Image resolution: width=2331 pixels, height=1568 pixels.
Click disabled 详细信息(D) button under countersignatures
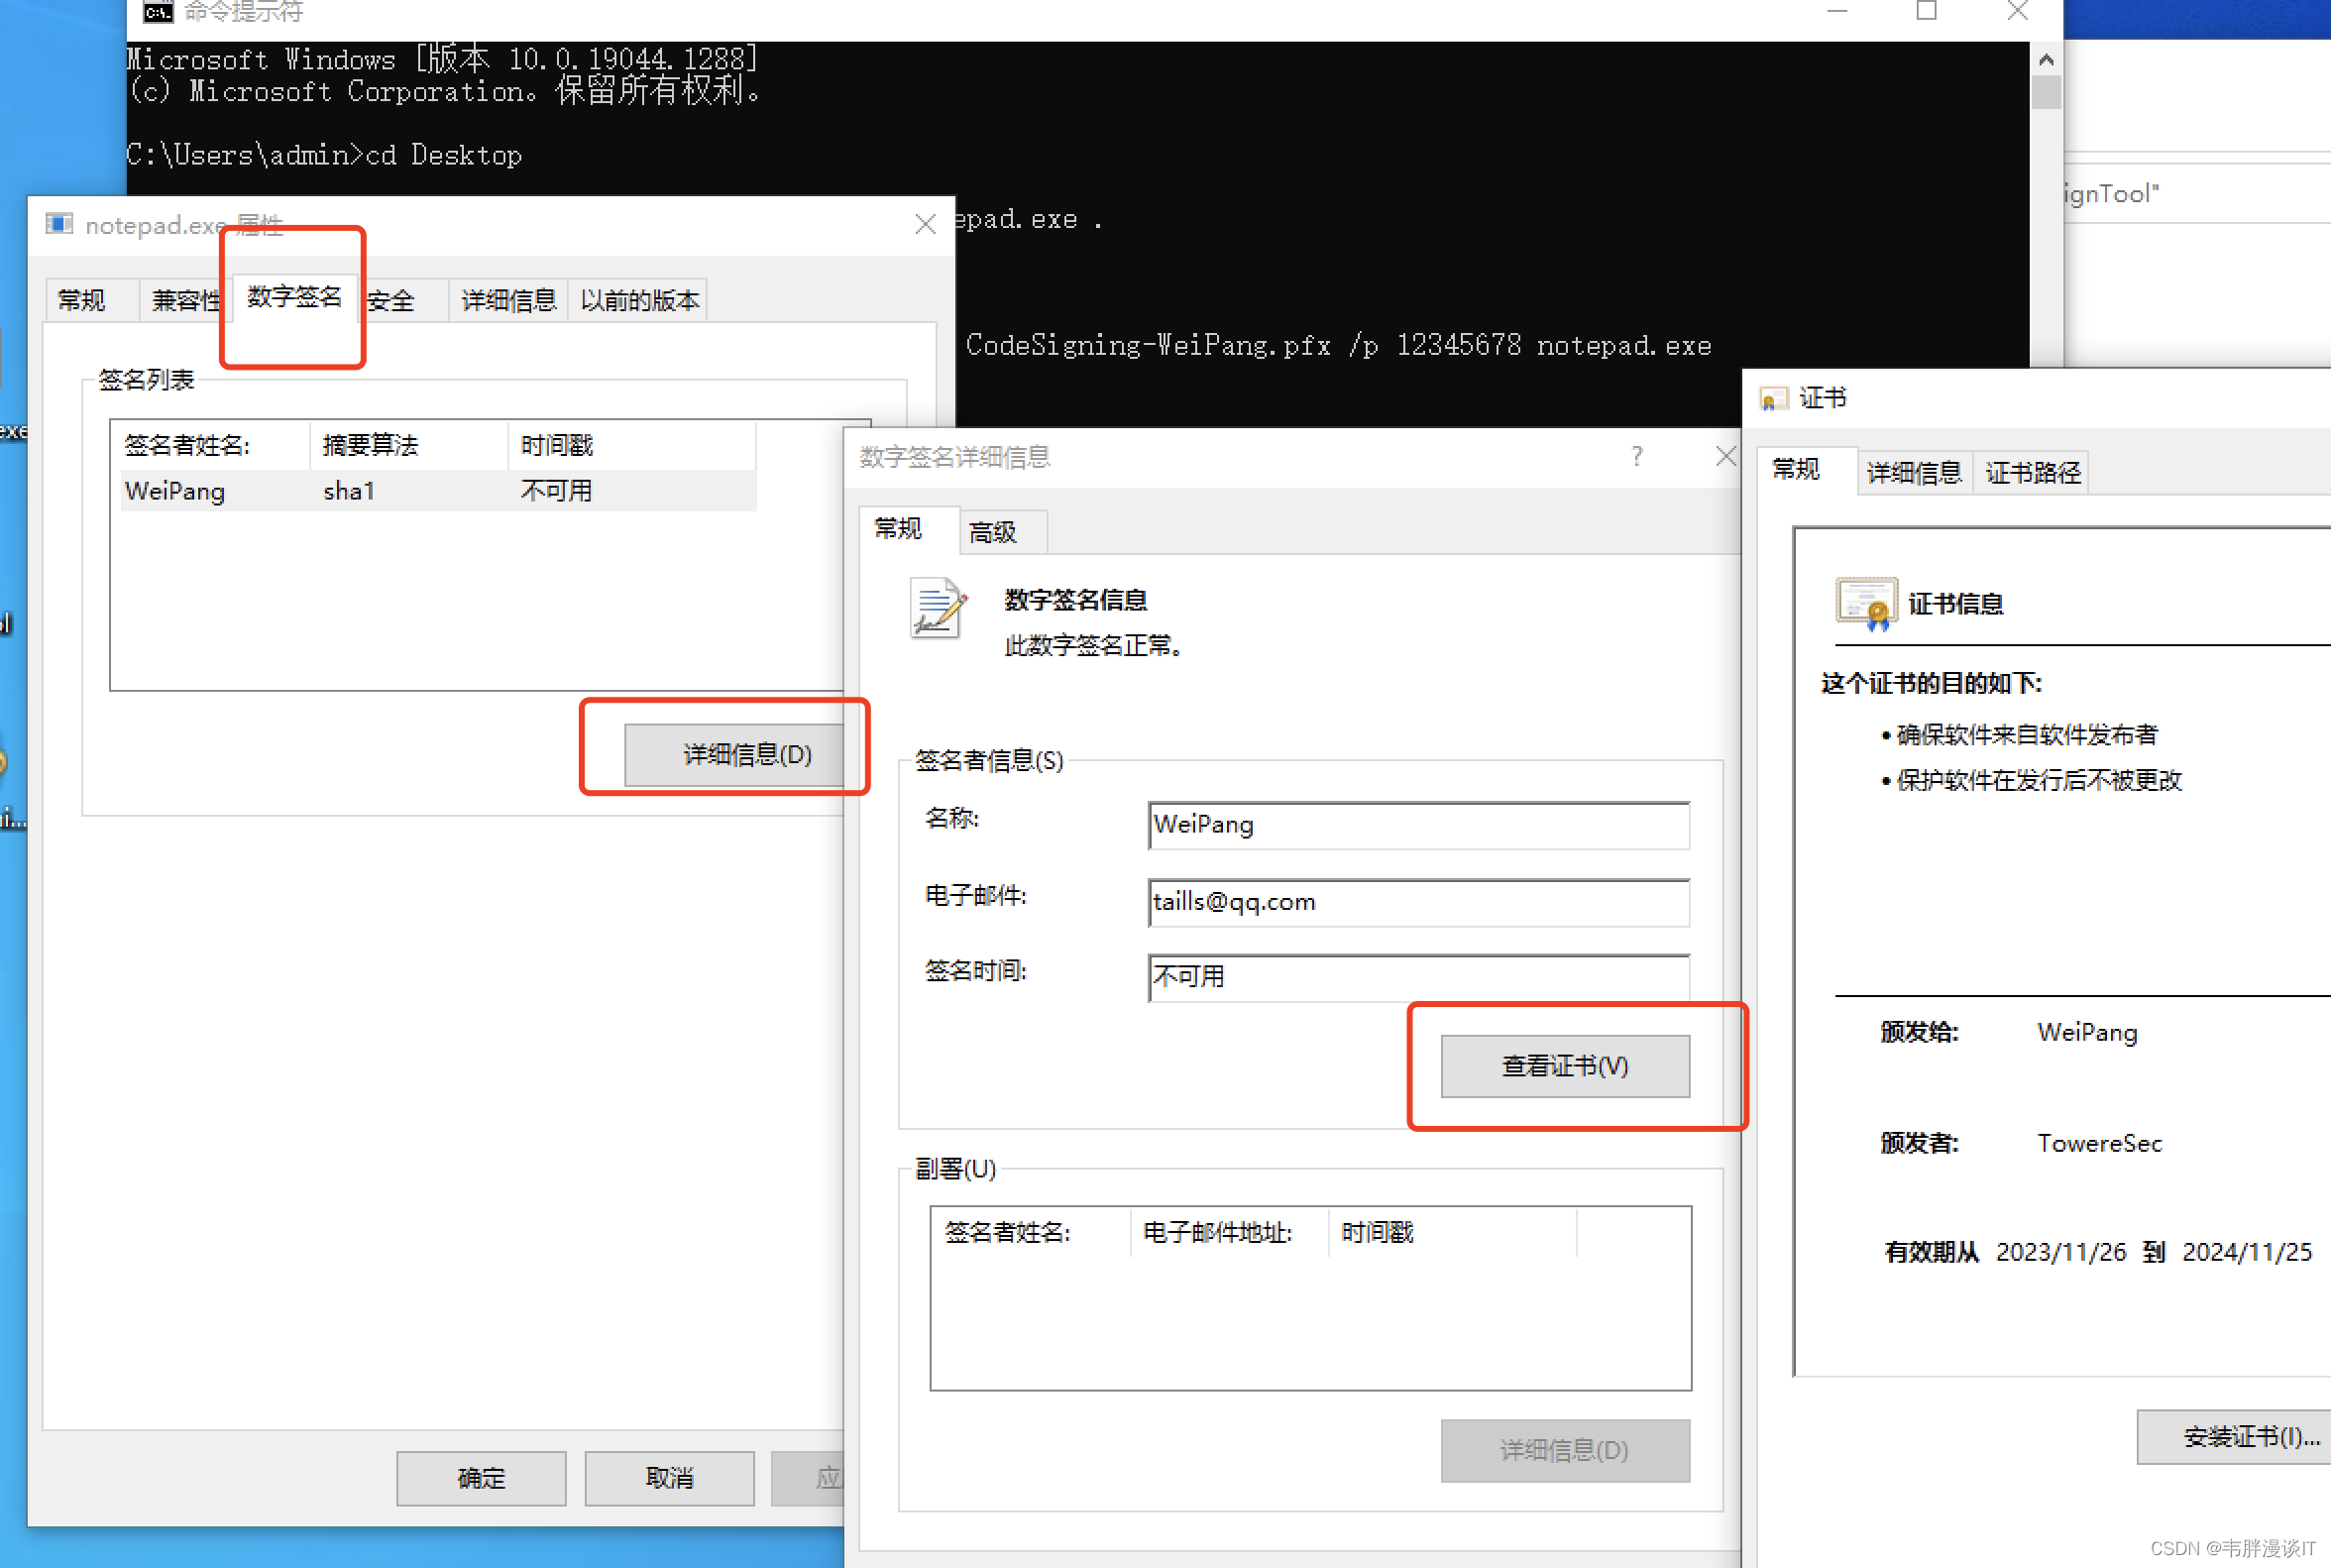(1565, 1450)
